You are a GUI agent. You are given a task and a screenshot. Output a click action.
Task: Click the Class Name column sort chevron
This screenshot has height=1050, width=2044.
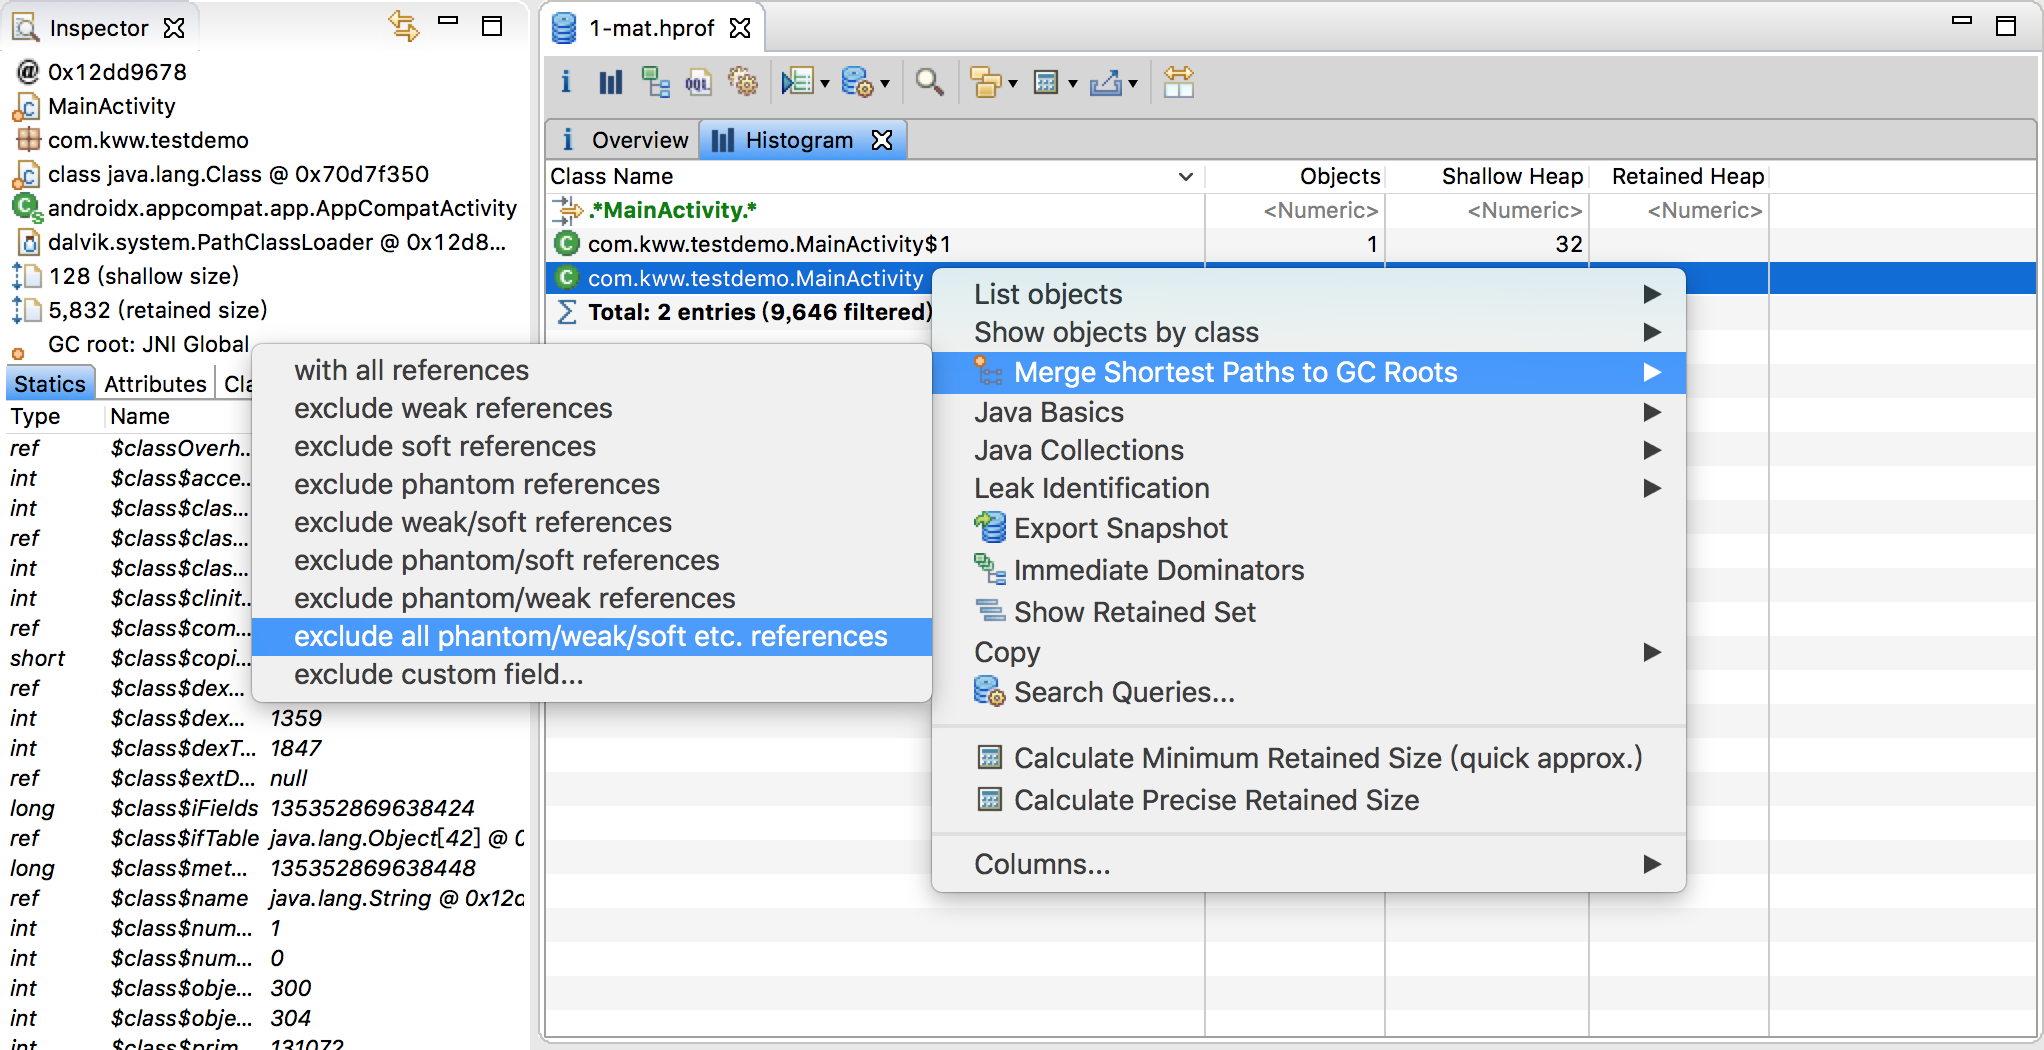1186,177
